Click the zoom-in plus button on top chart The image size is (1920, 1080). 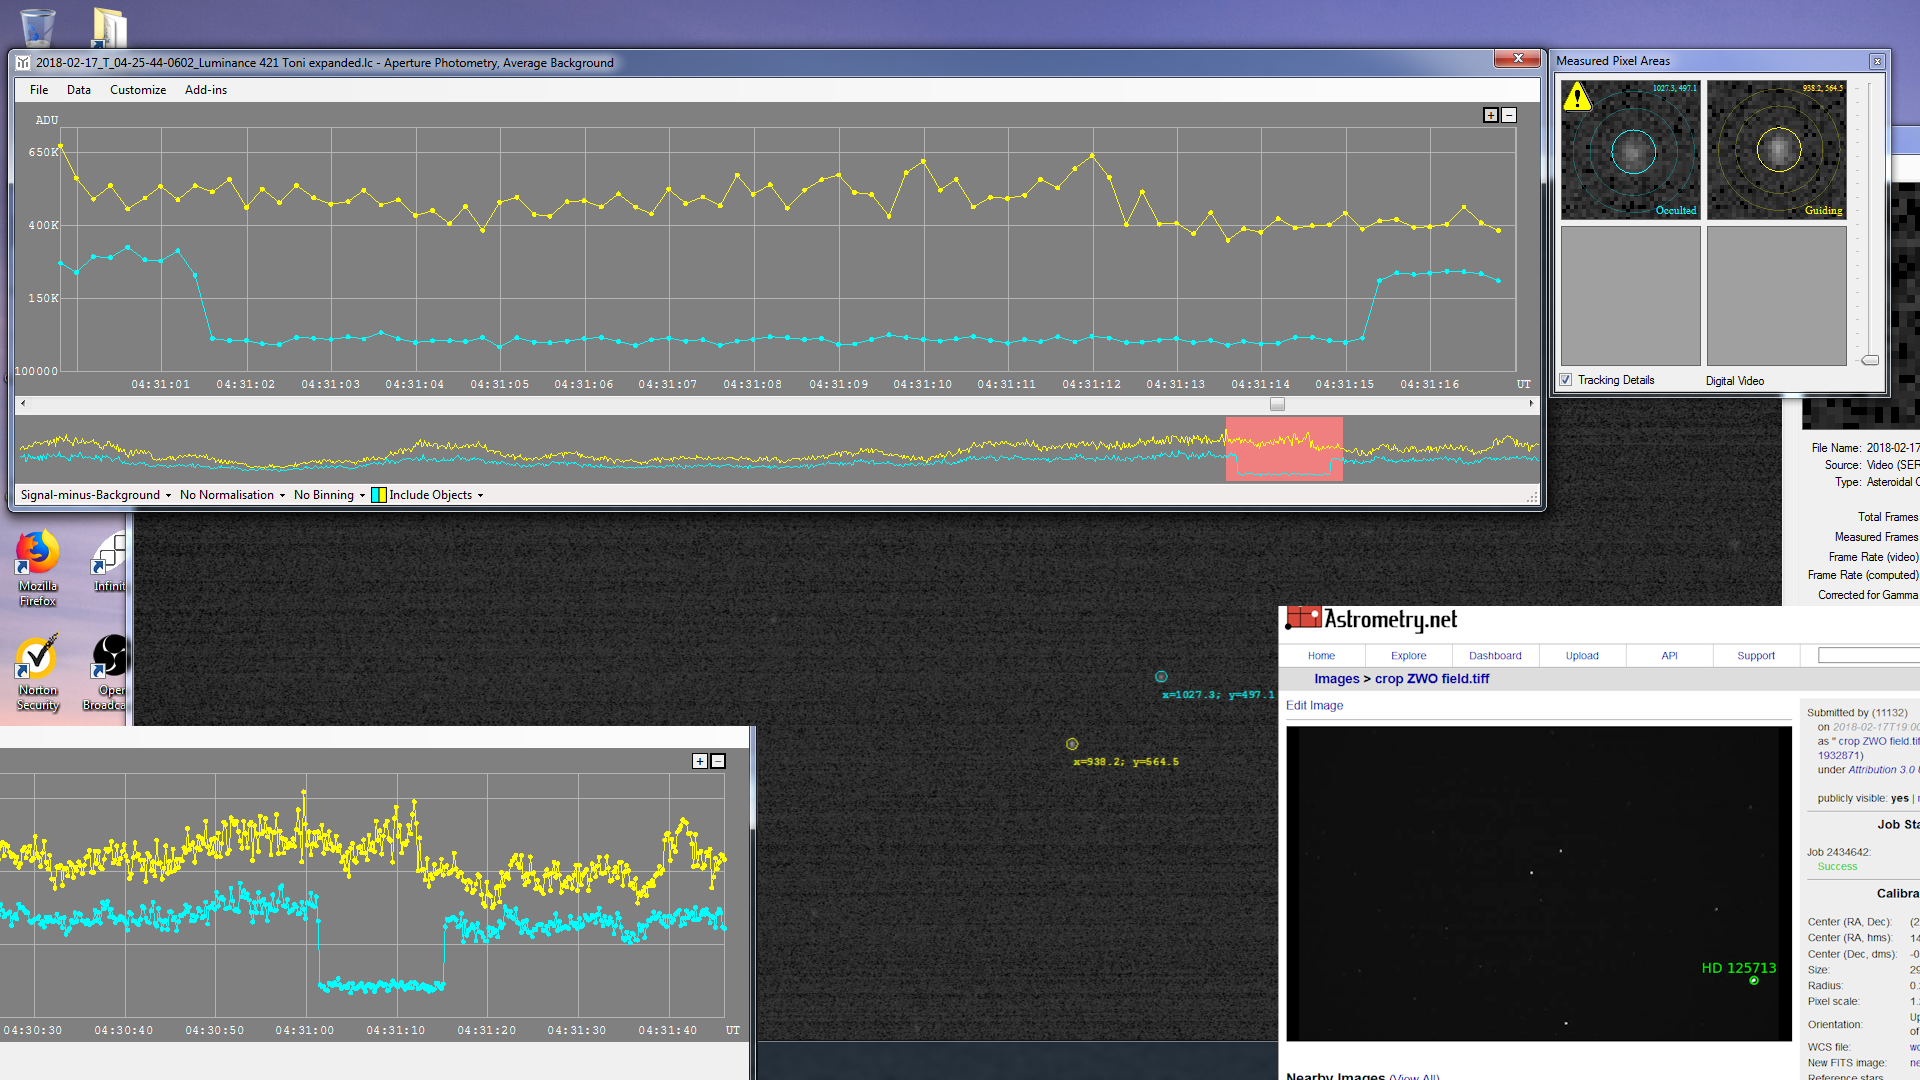coord(1491,115)
